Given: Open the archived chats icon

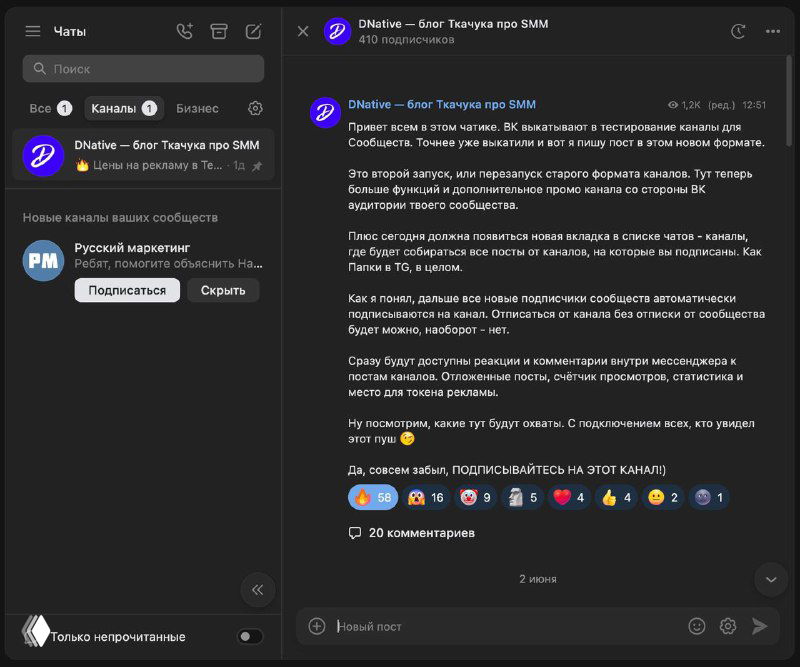Looking at the screenshot, I should [x=219, y=31].
